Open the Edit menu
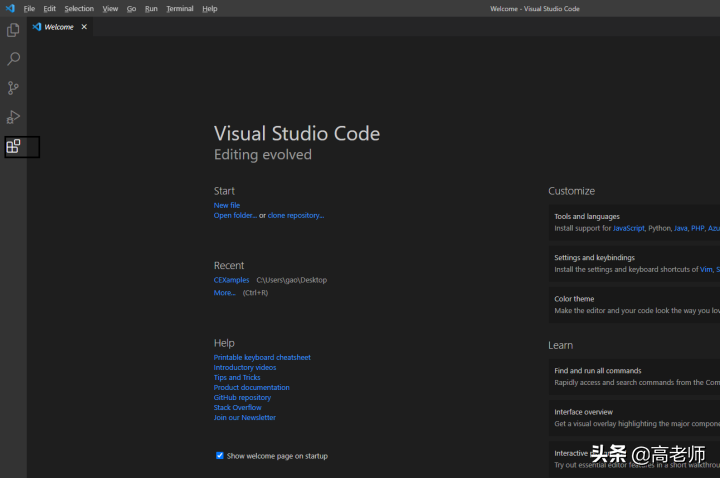 50,8
